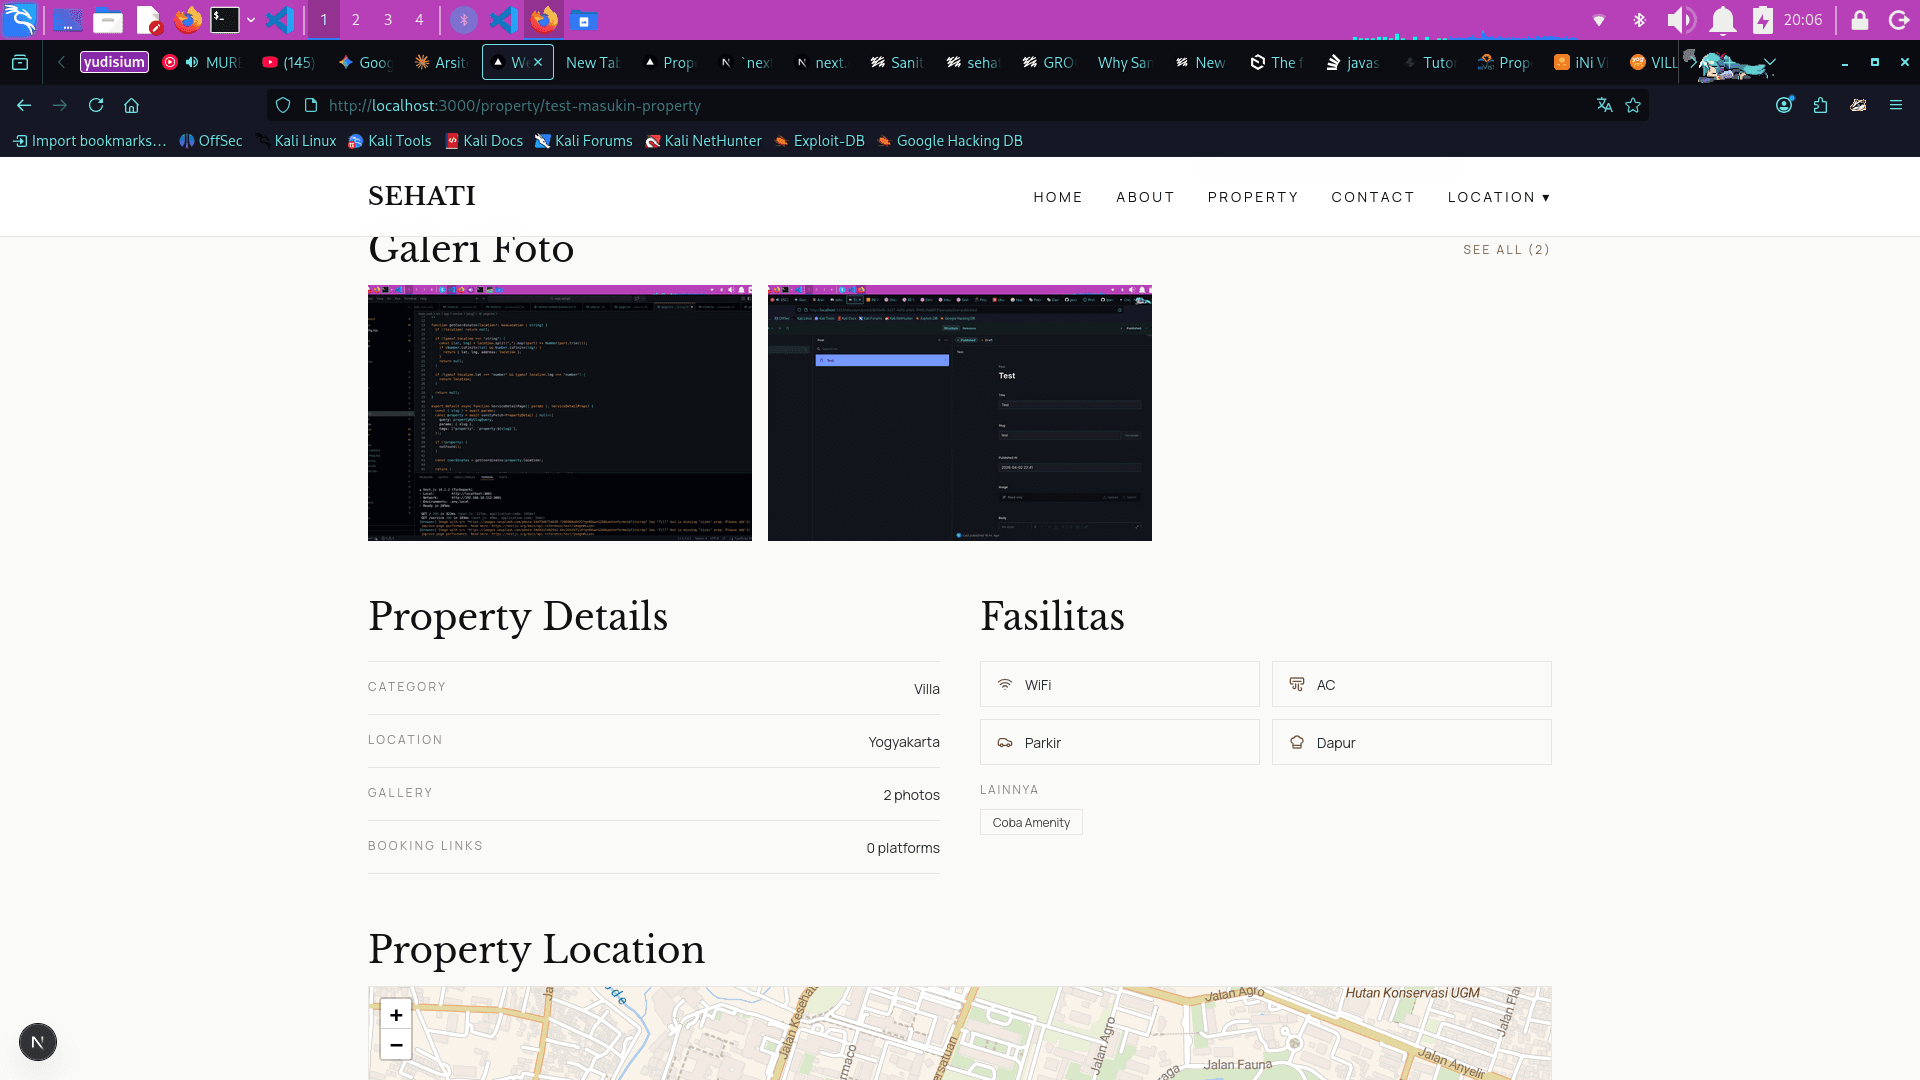Launch the terminal emulator from the panel

[225, 19]
